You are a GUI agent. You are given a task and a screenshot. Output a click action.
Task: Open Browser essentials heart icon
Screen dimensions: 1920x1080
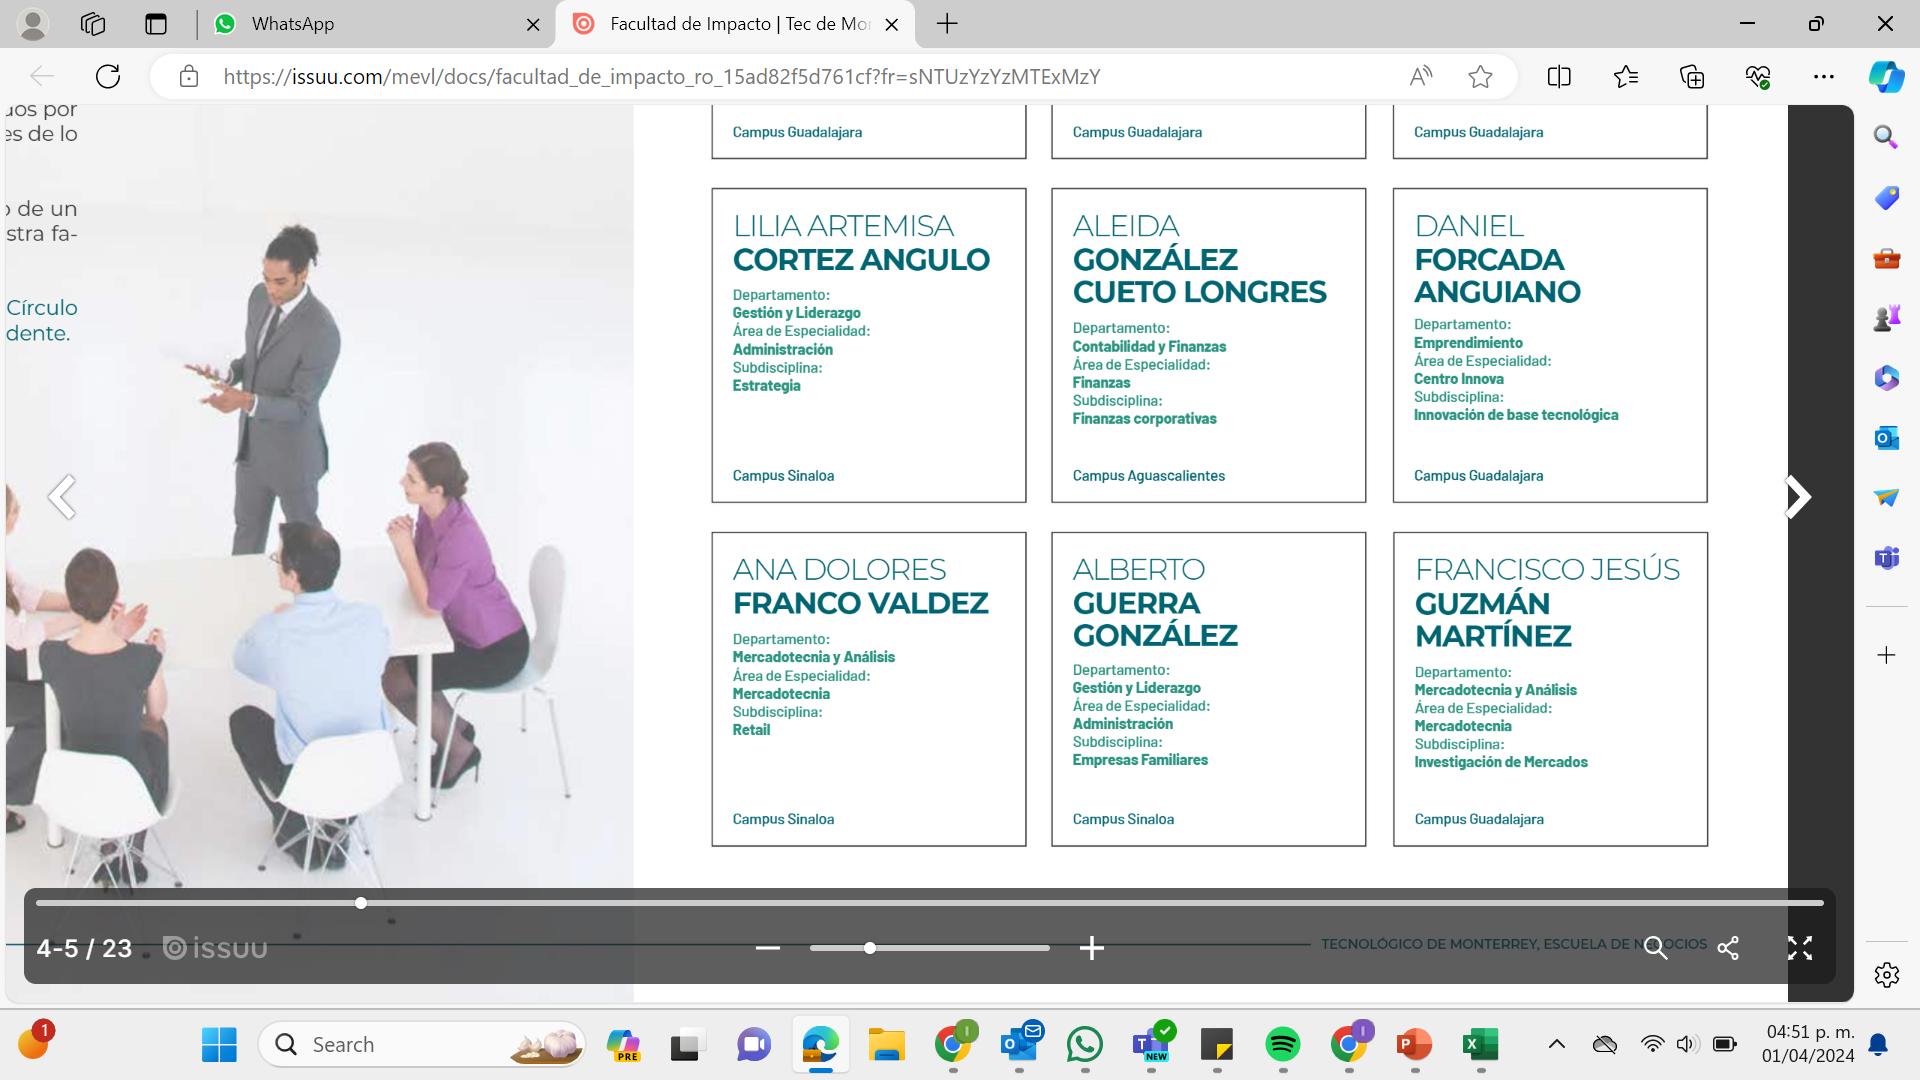[x=1758, y=77]
